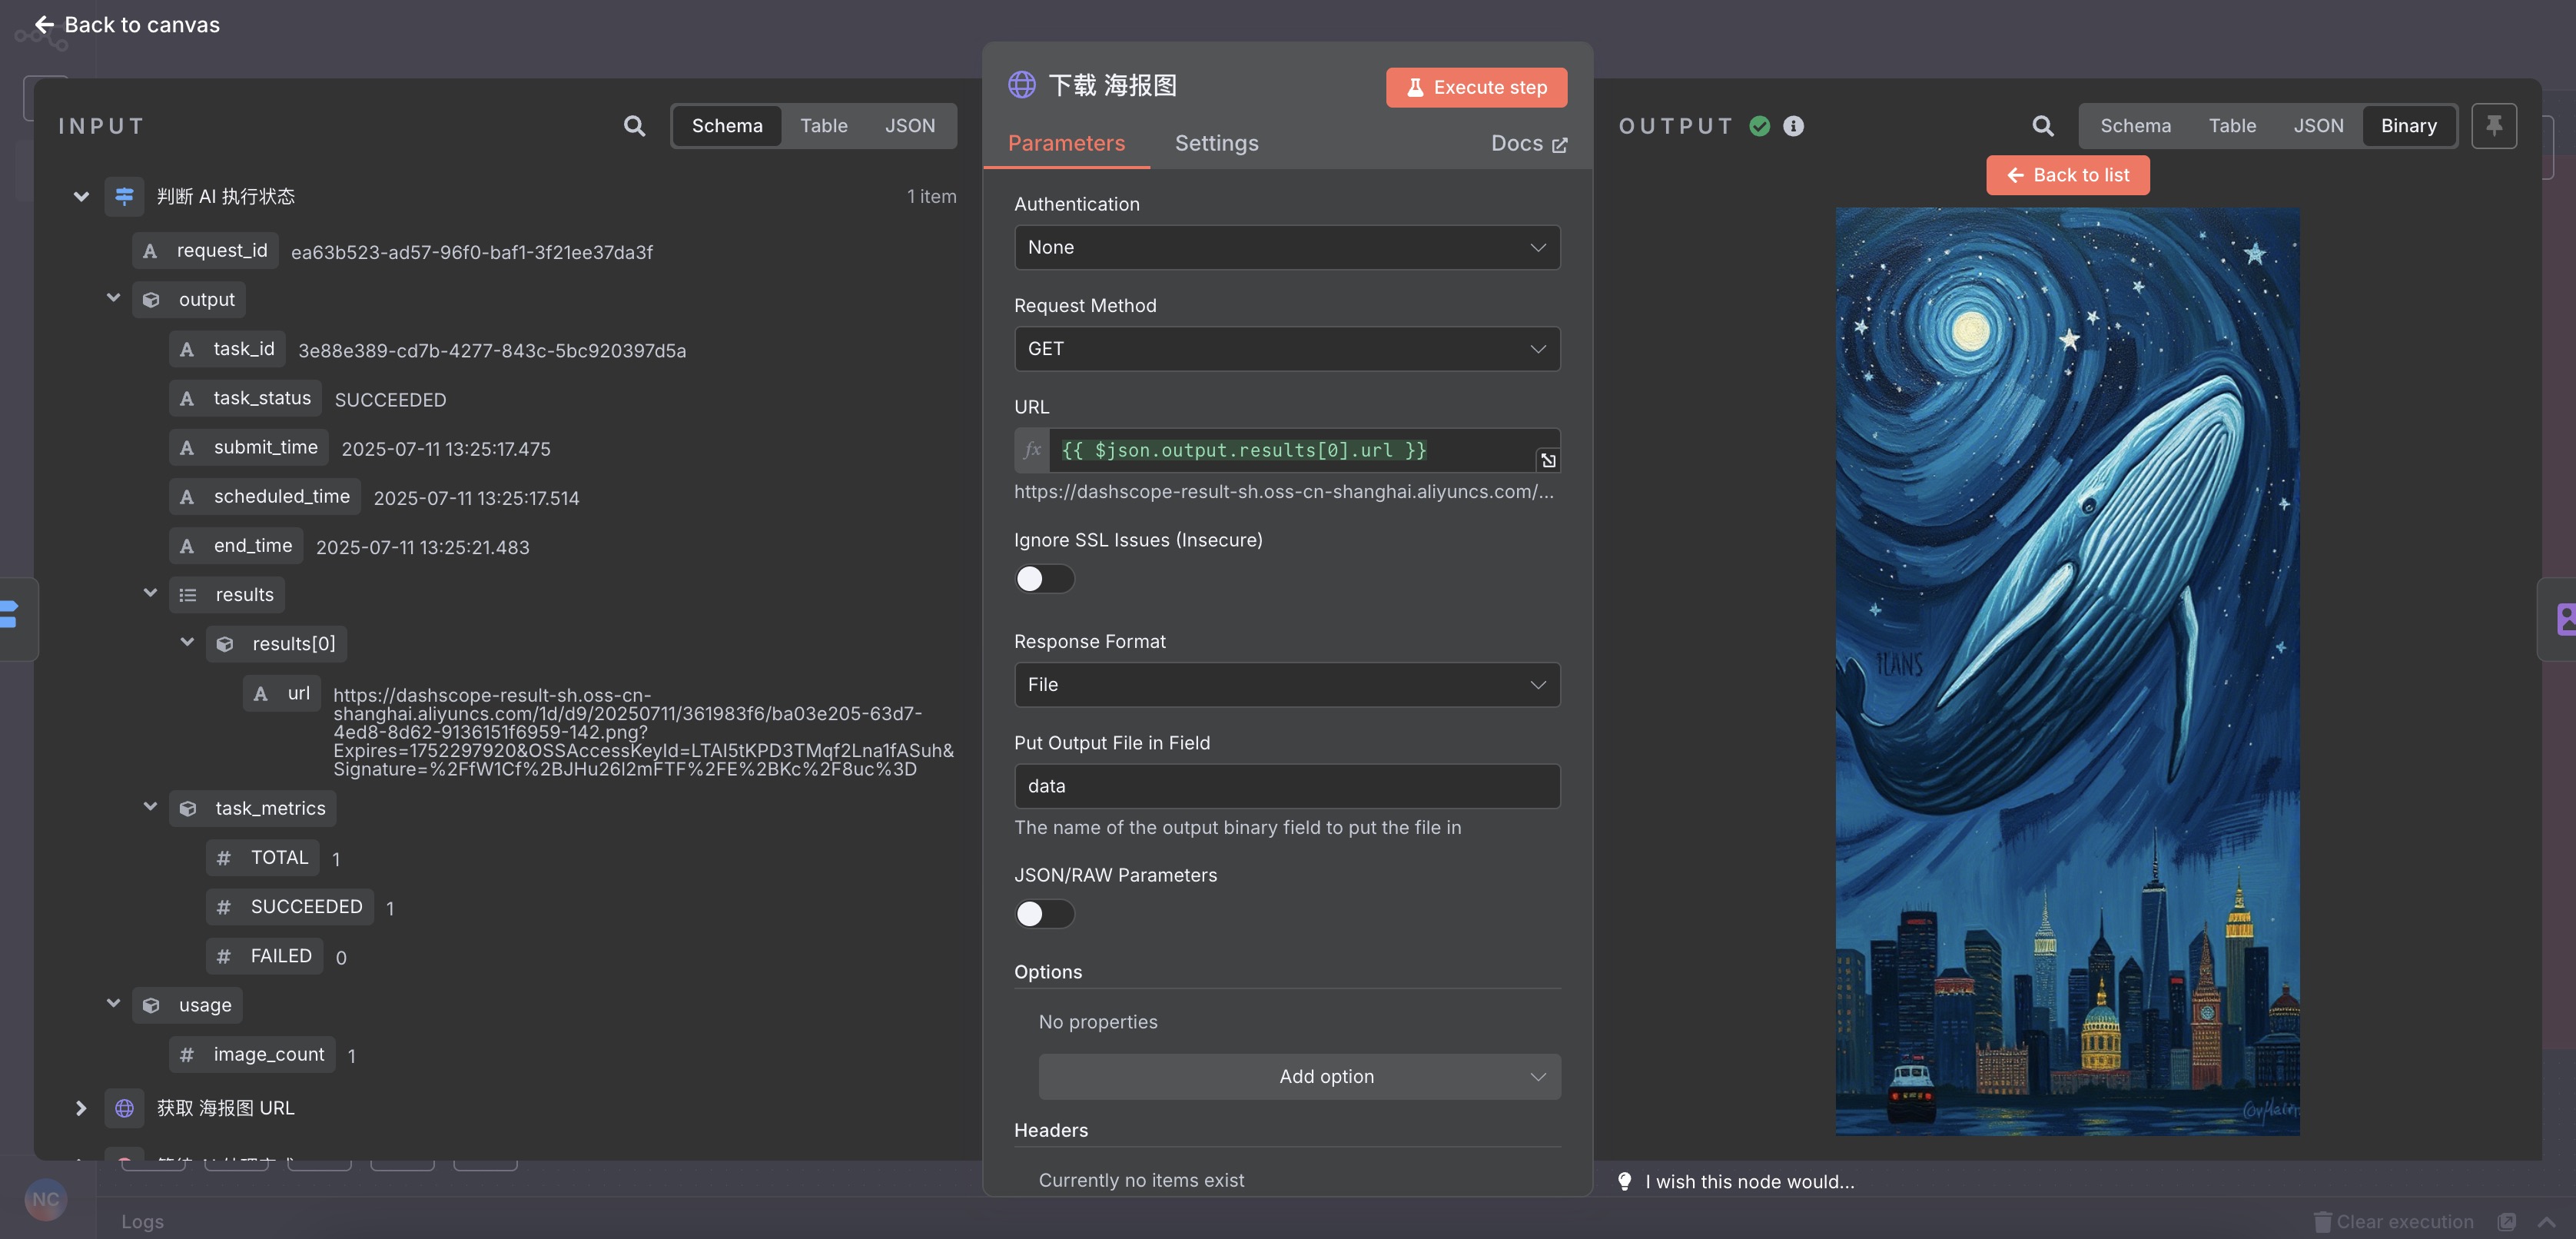Click the whale poster image preview
Image resolution: width=2576 pixels, height=1239 pixels.
tap(2067, 671)
